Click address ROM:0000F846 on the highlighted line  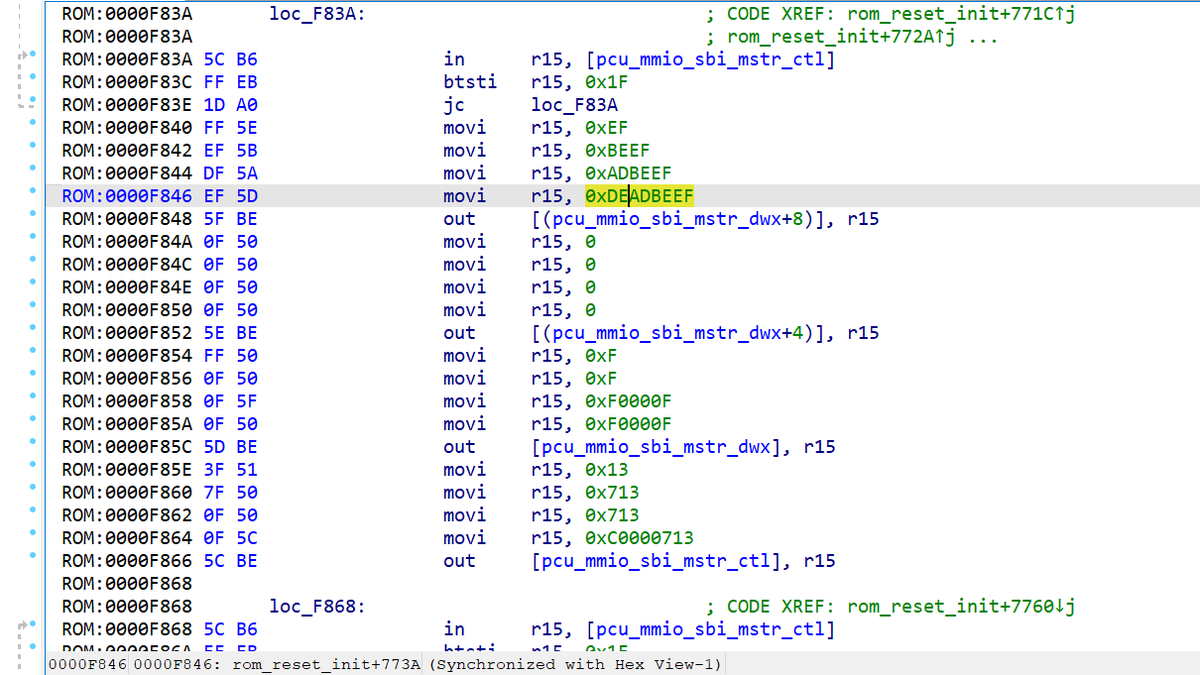click(128, 196)
